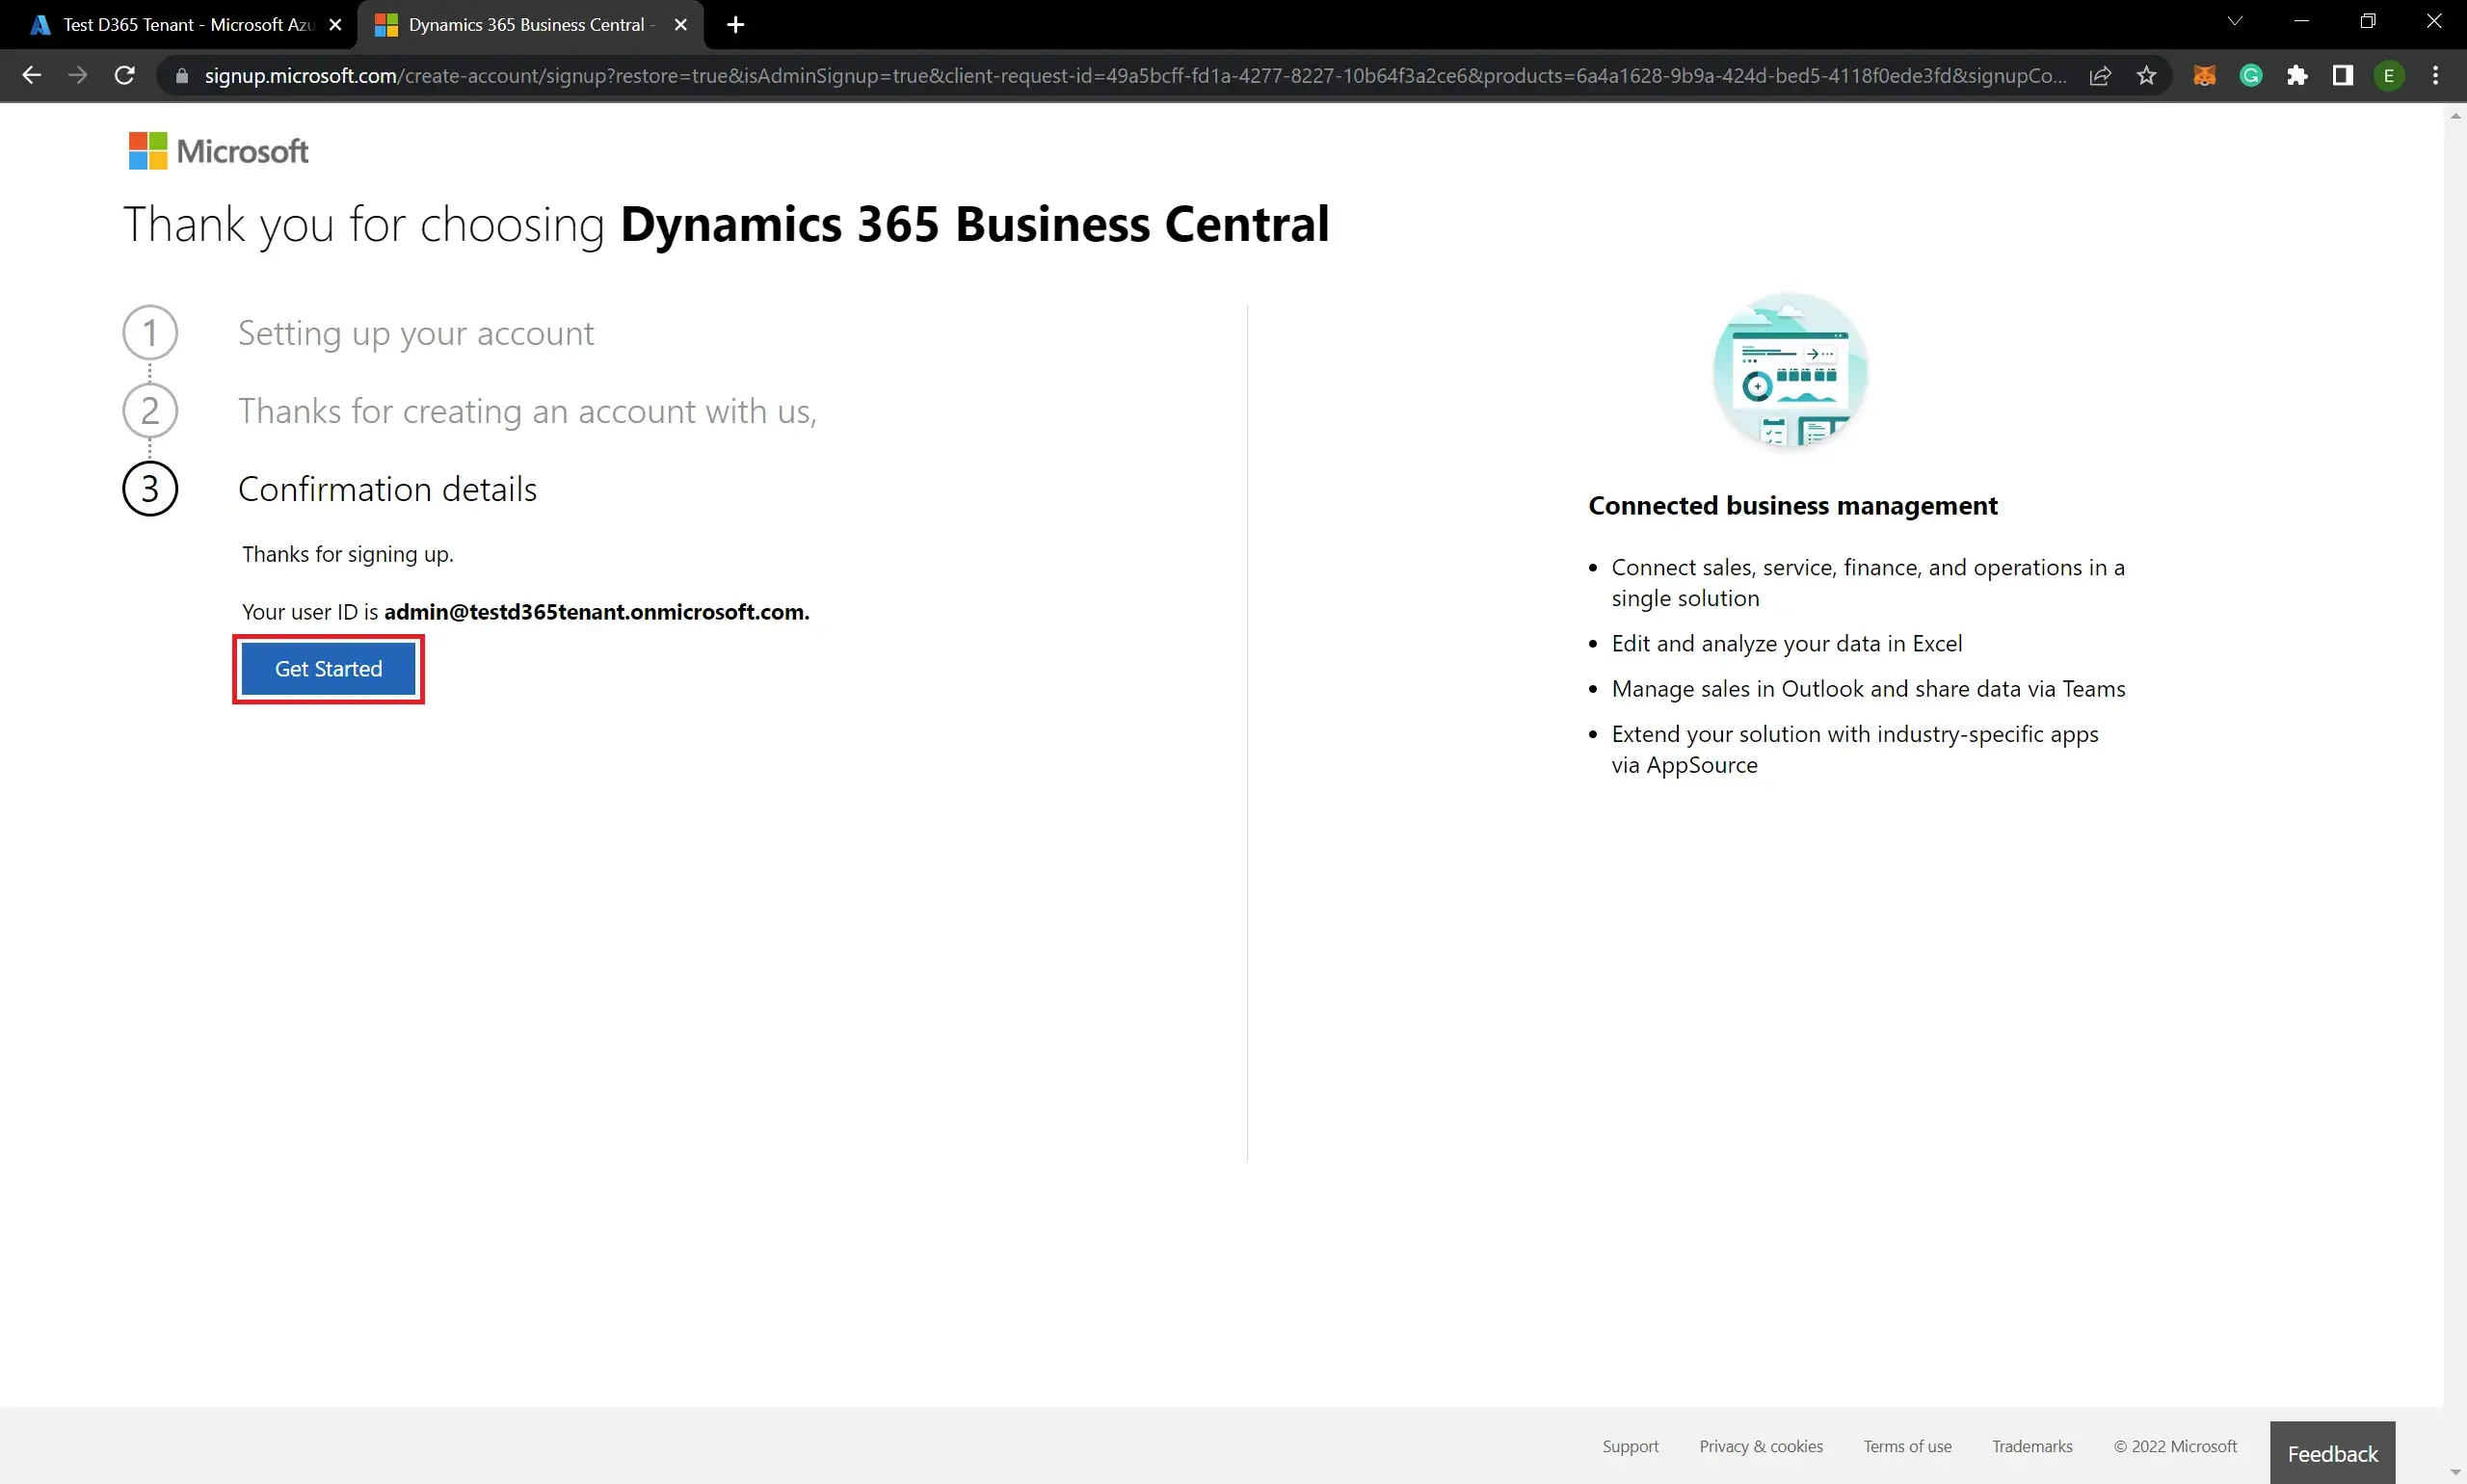
Task: Bookmark this page with the star icon
Action: [2146, 76]
